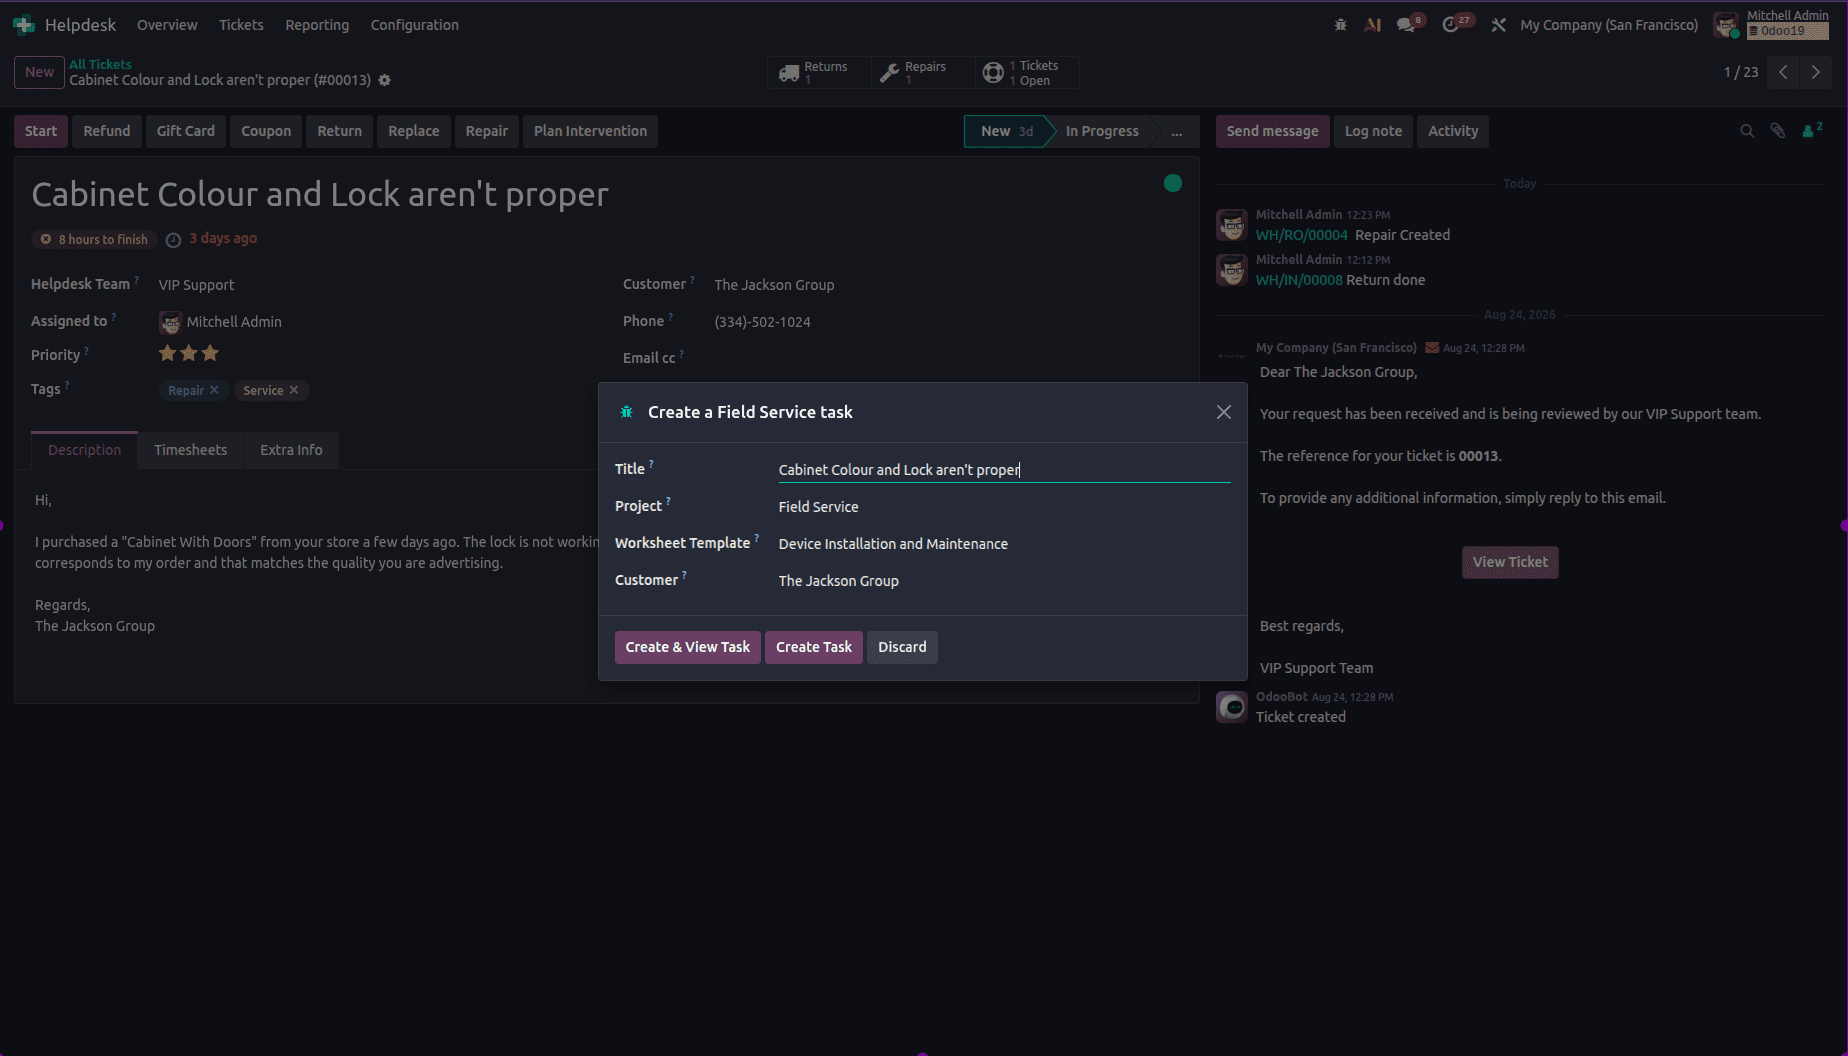This screenshot has height=1056, width=1848.
Task: Set priority to second star
Action: coord(189,353)
